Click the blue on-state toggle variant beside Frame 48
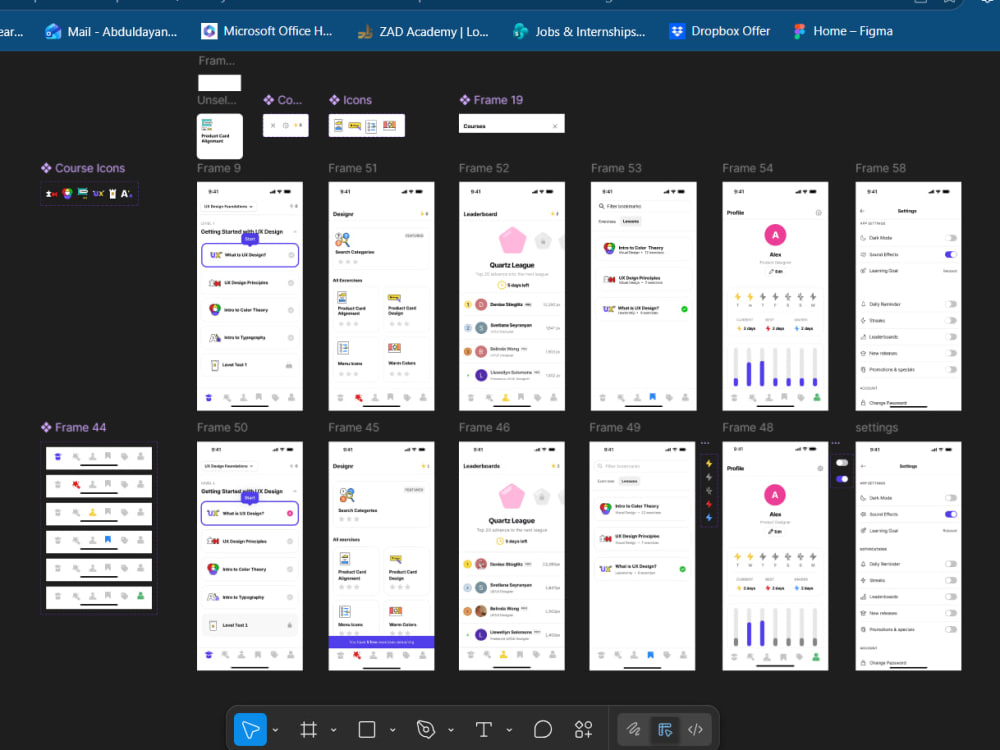Image resolution: width=1000 pixels, height=750 pixels. [x=842, y=478]
